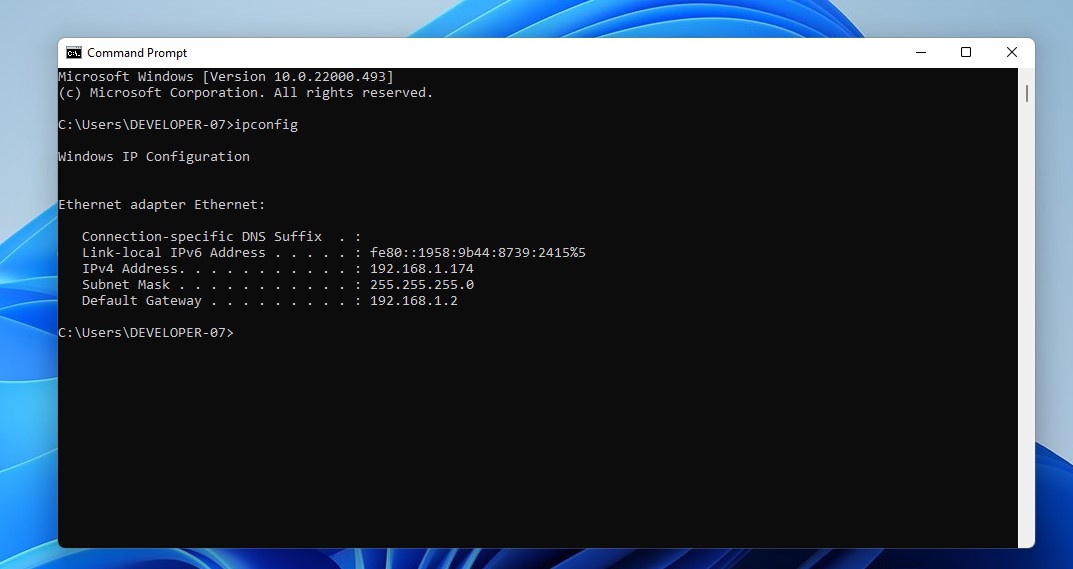This screenshot has height=569, width=1073.
Task: Click the last C:\Users\DEVELOPER-07> prompt line
Action: click(x=145, y=333)
